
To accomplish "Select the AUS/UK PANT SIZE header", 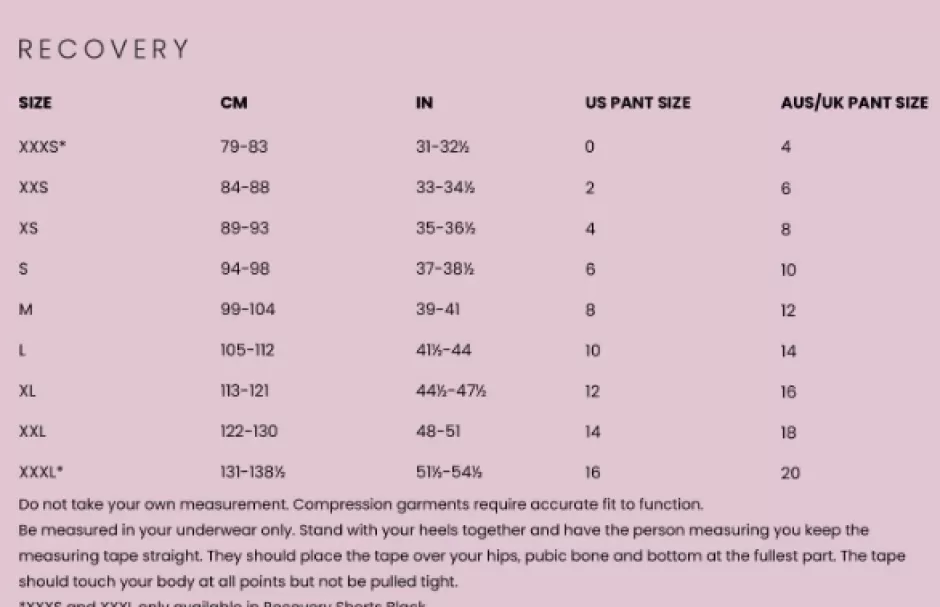I will click(854, 103).
